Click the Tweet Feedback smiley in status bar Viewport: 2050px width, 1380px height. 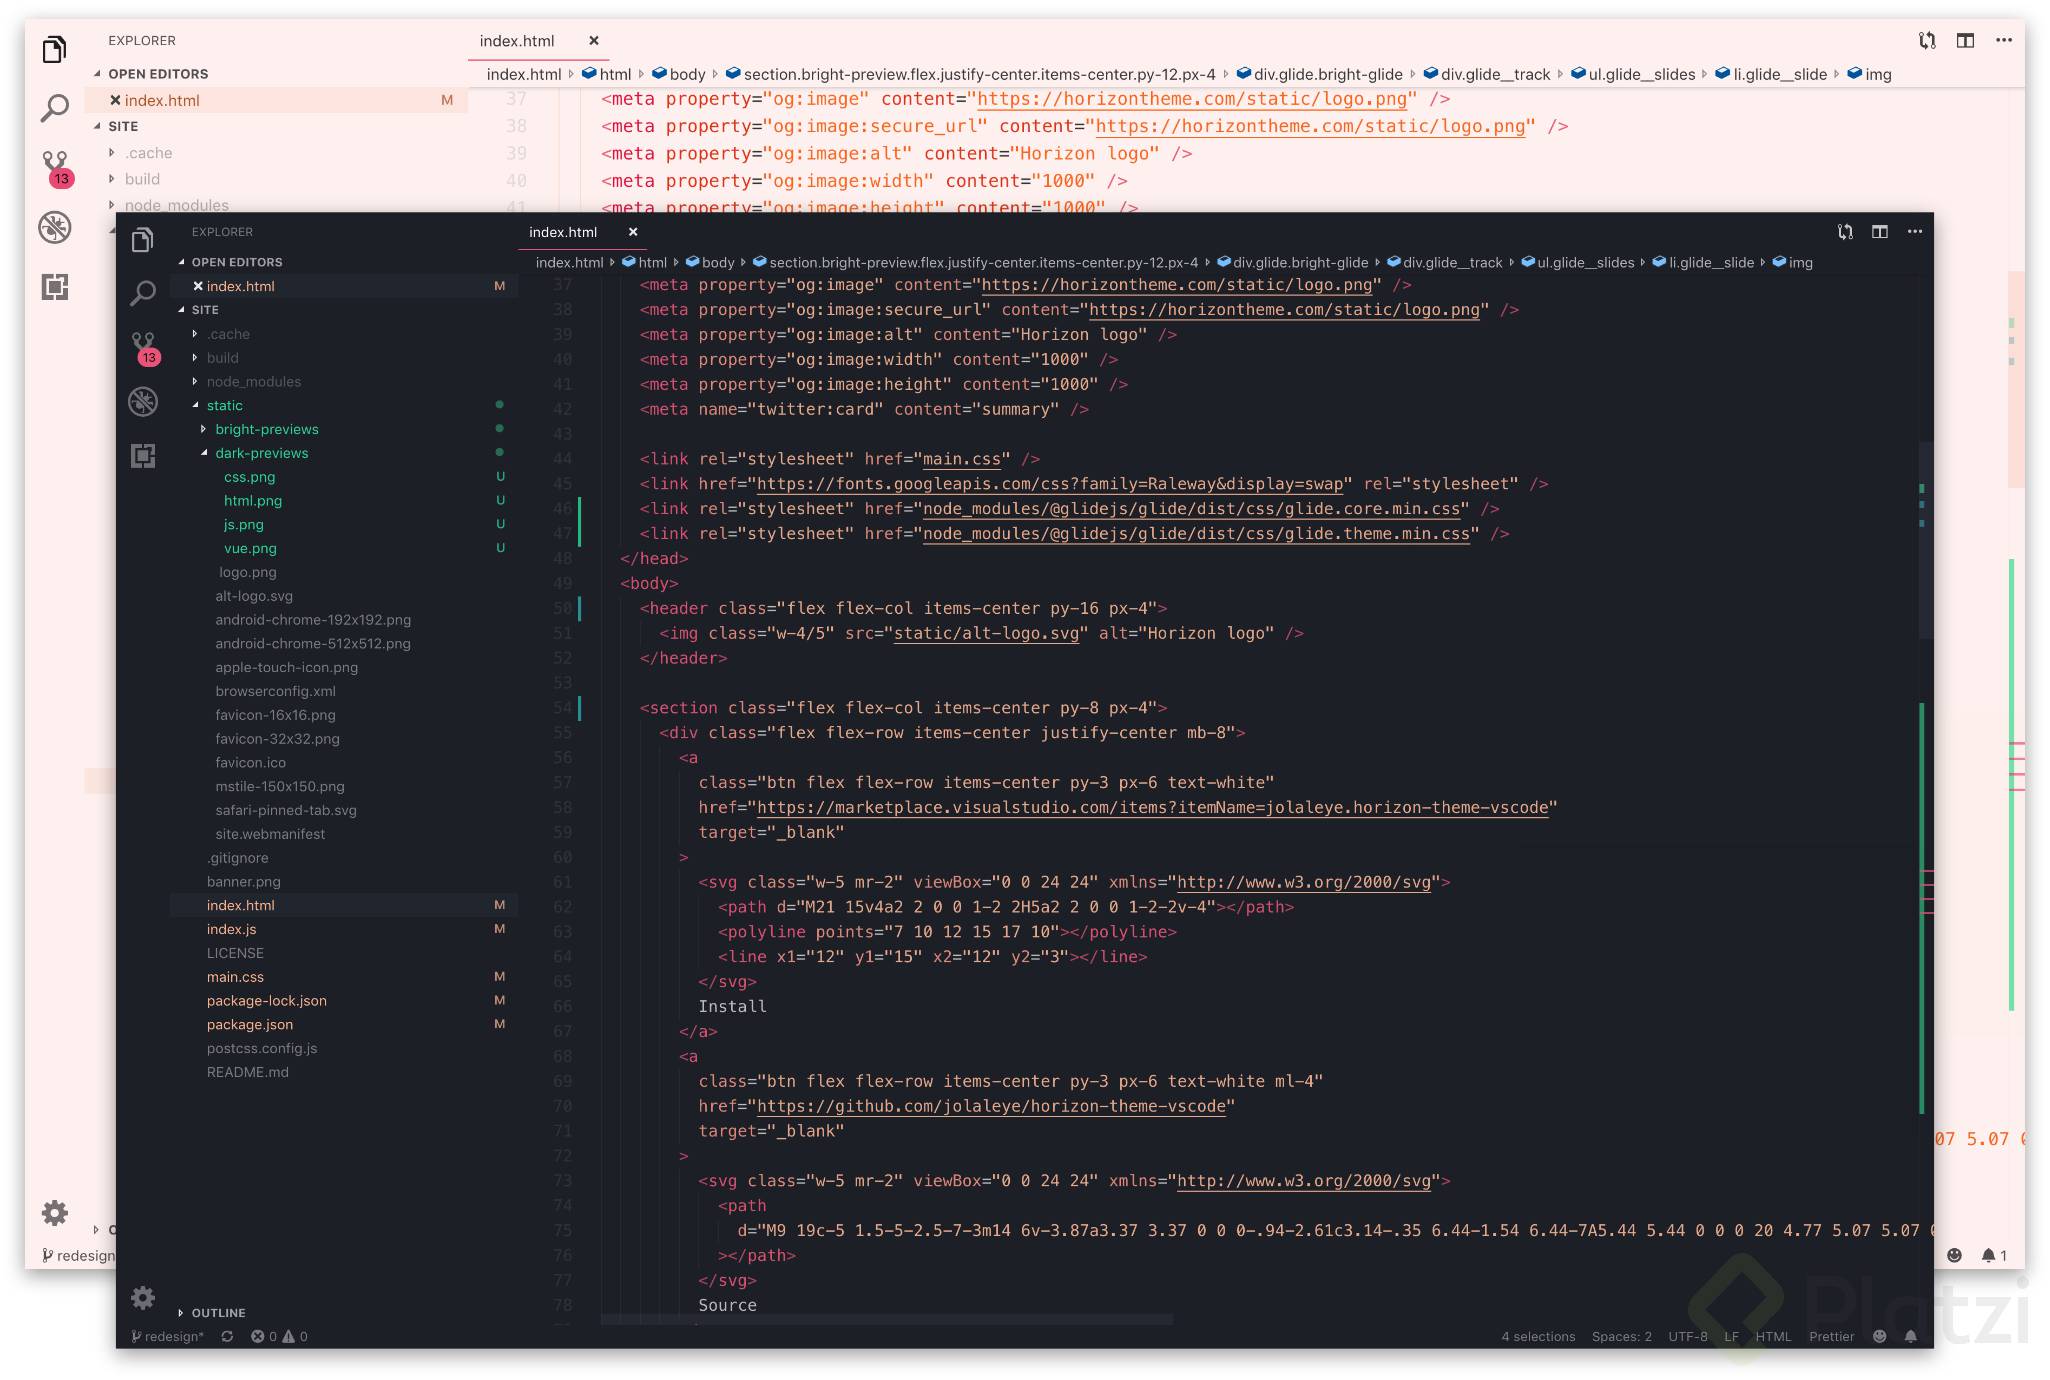click(1882, 1336)
